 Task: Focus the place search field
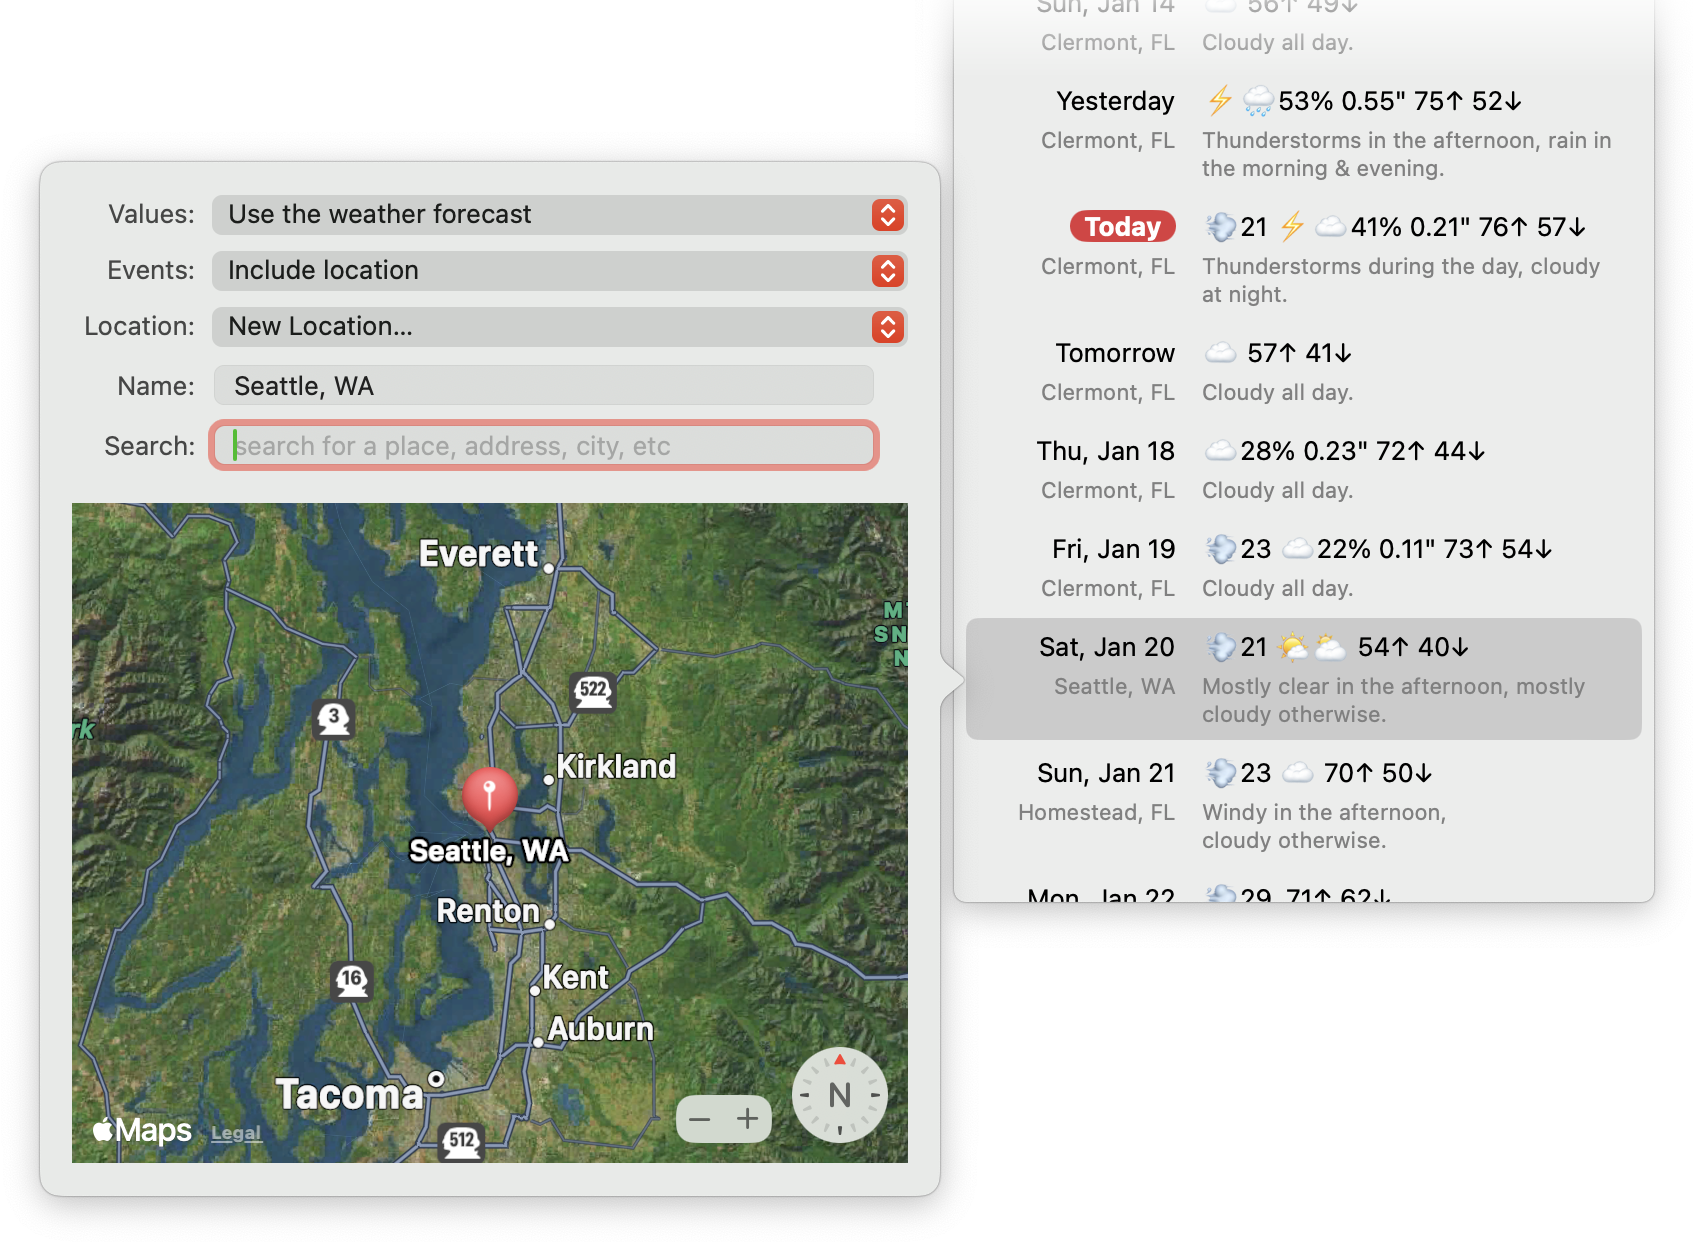click(x=543, y=446)
